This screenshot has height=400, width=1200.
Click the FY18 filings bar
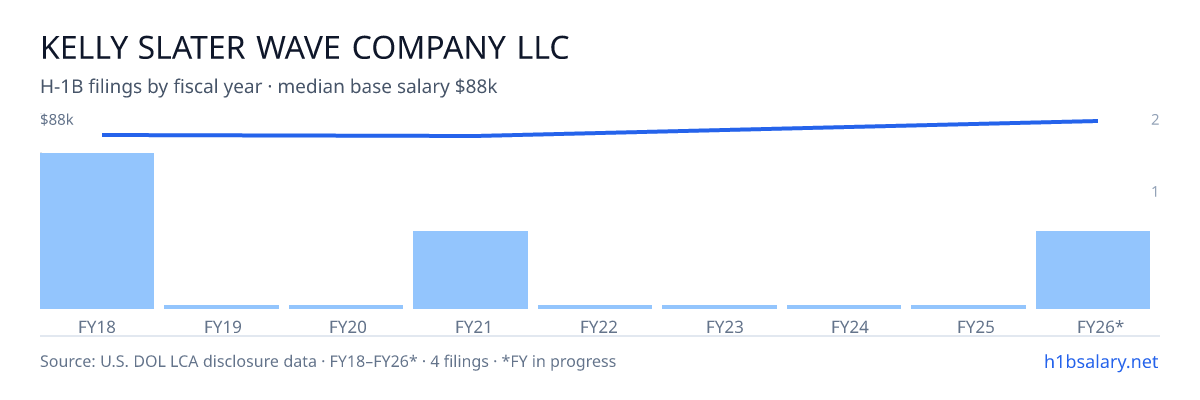pyautogui.click(x=97, y=231)
